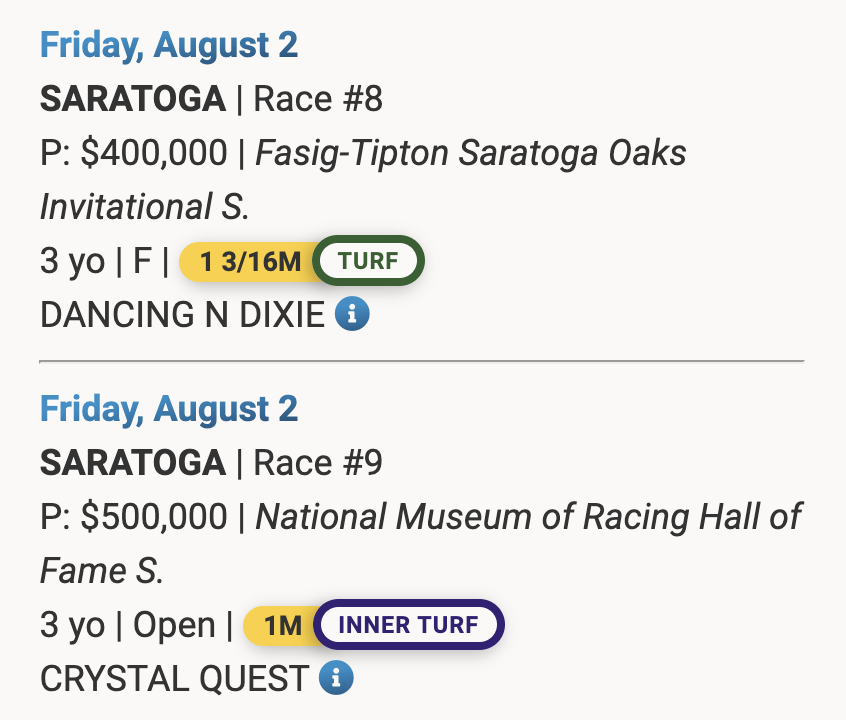Click the Open sex restriction text
This screenshot has width=846, height=720.
(x=174, y=626)
